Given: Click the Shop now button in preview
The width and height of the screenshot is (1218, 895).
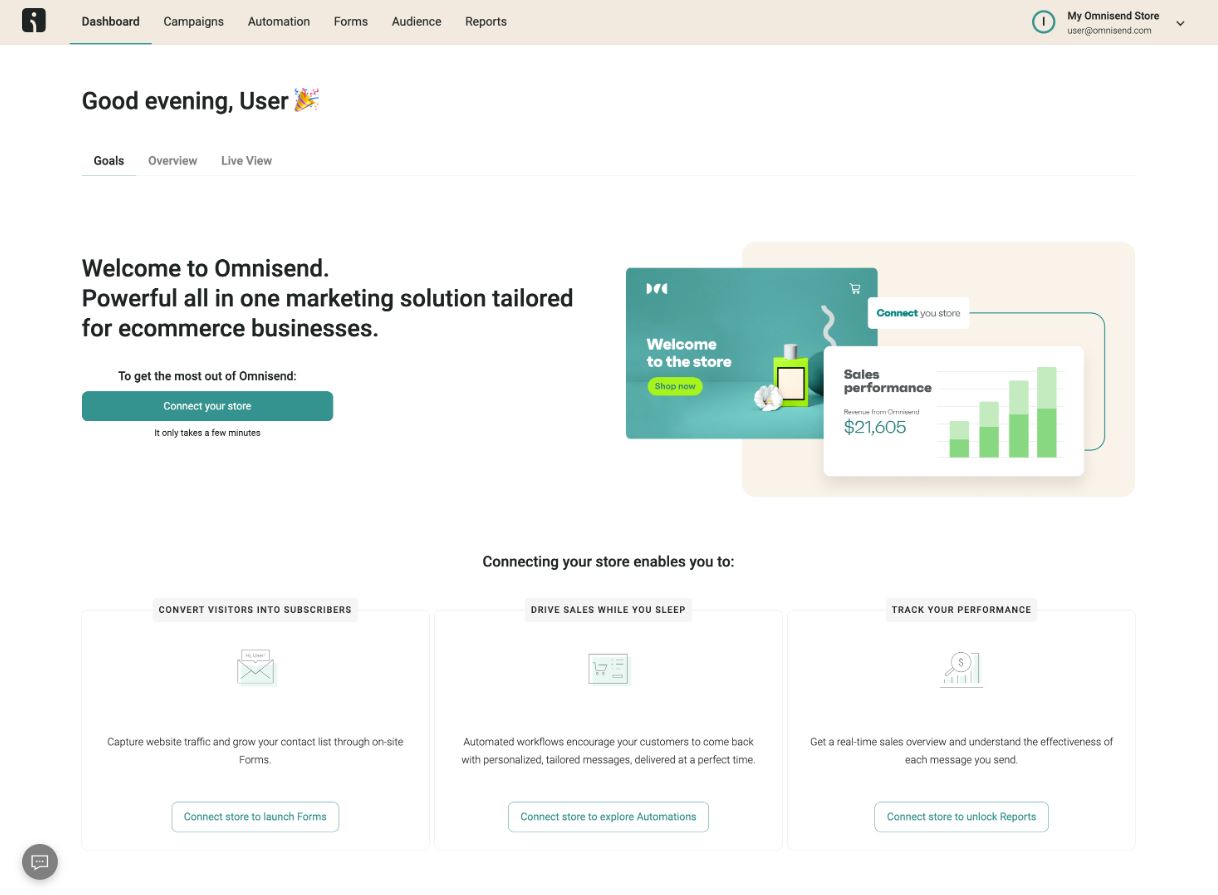Looking at the screenshot, I should pos(675,386).
